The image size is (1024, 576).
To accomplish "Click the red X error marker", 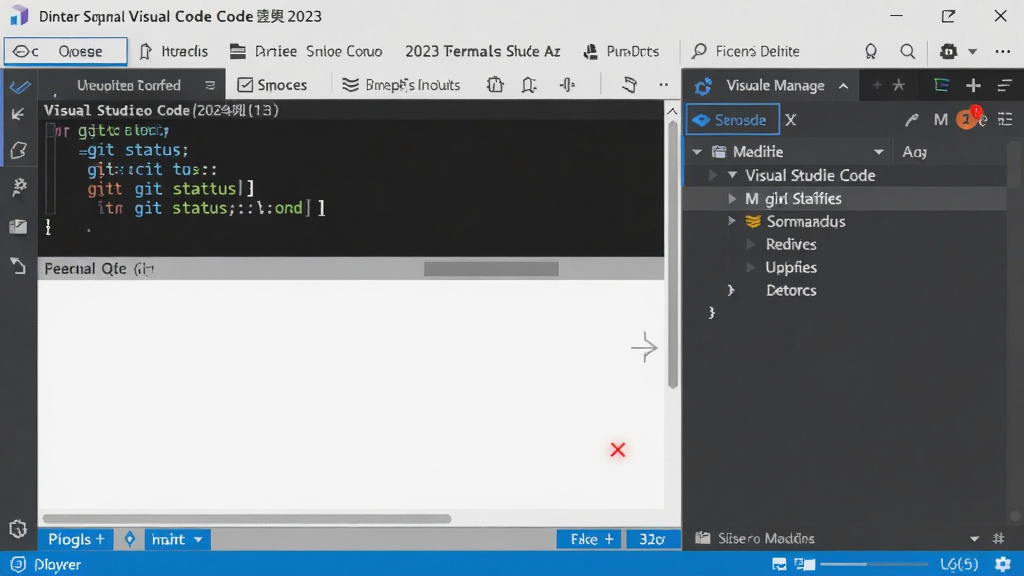I will pyautogui.click(x=618, y=449).
